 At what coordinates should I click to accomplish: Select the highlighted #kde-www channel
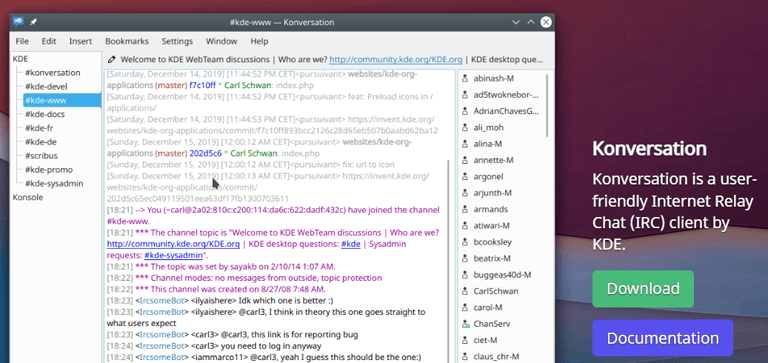point(62,100)
